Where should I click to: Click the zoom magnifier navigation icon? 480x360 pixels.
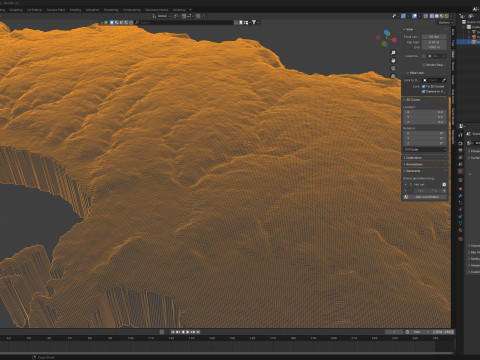393,53
